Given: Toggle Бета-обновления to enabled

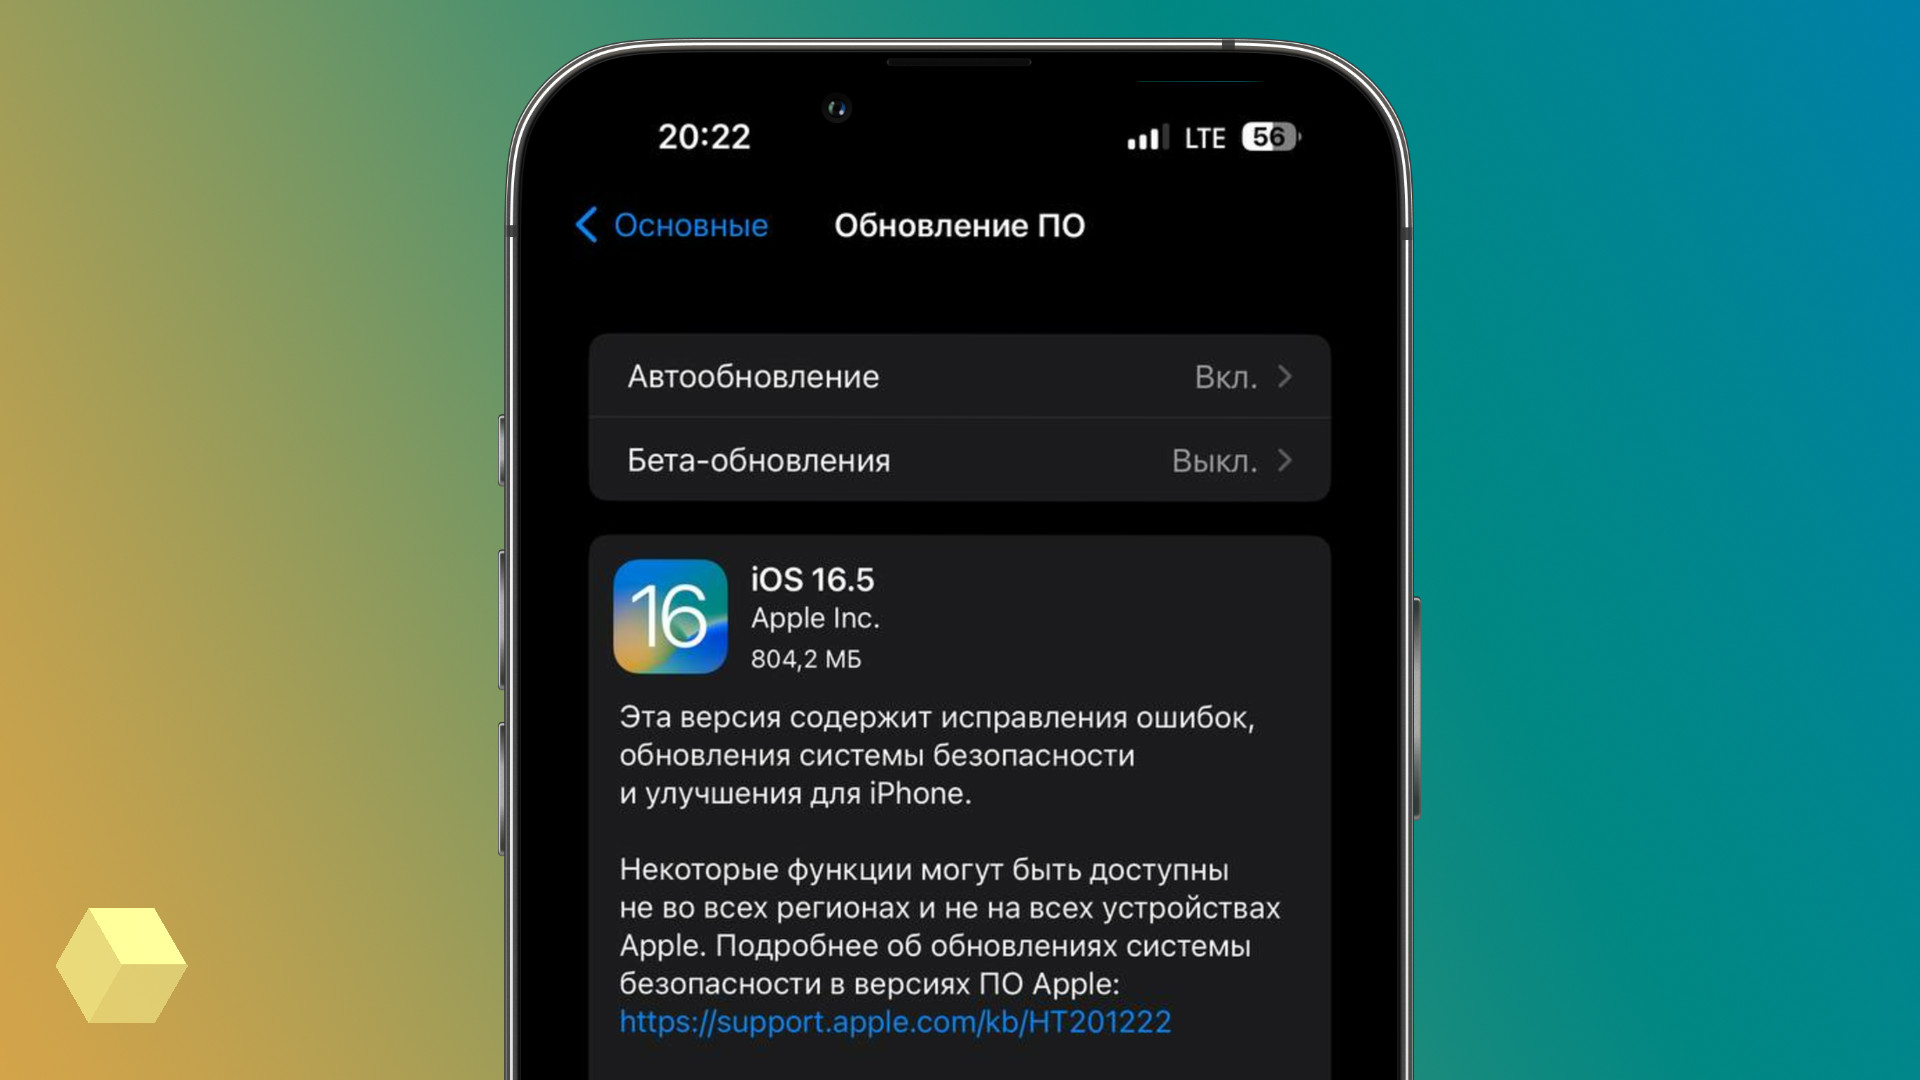Looking at the screenshot, I should pyautogui.click(x=959, y=460).
